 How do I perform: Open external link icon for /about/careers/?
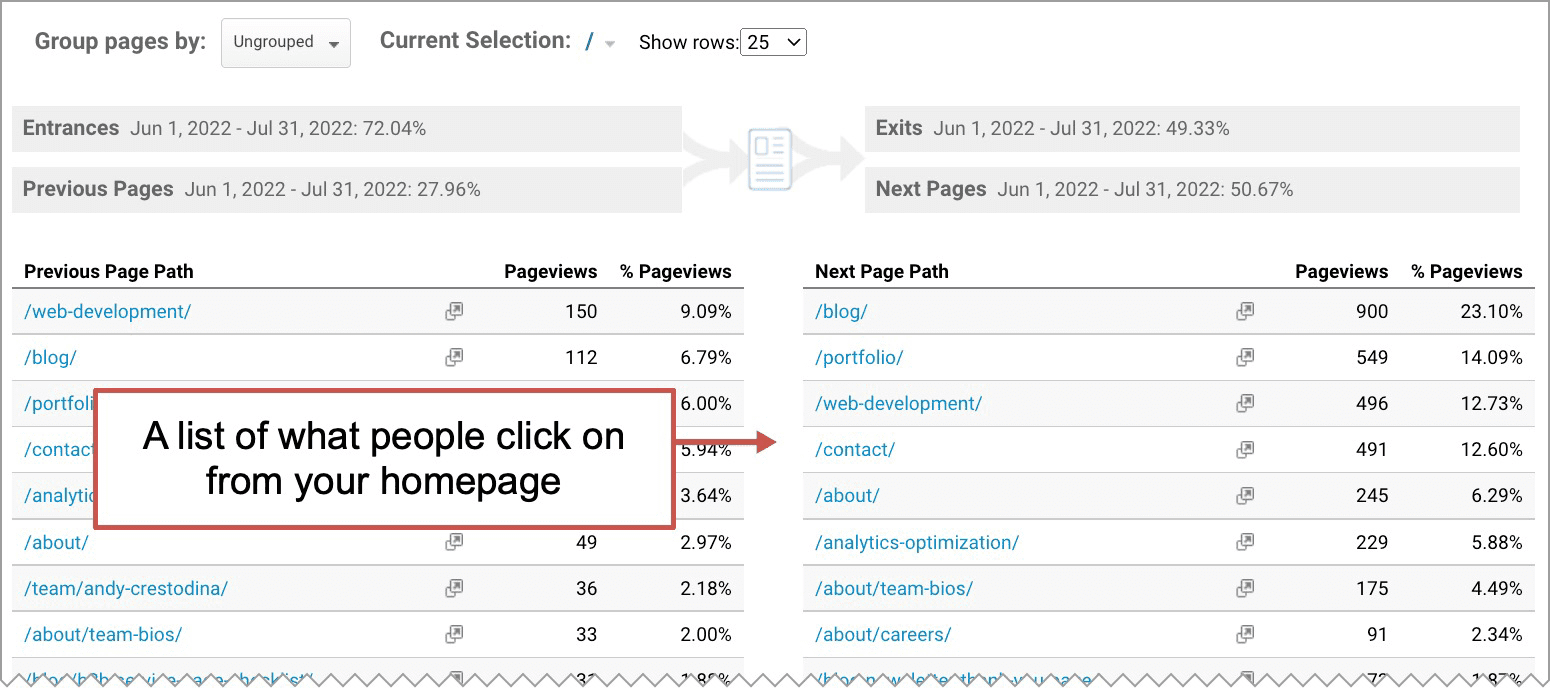(x=1245, y=634)
